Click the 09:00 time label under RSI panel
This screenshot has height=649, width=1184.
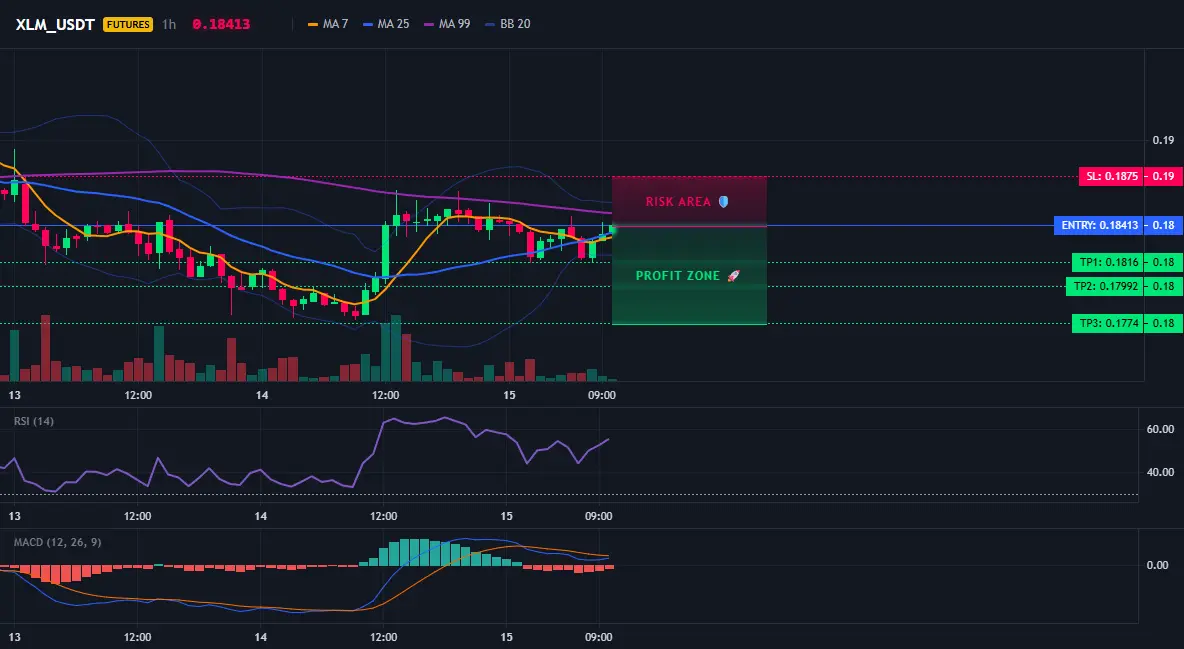click(x=598, y=516)
